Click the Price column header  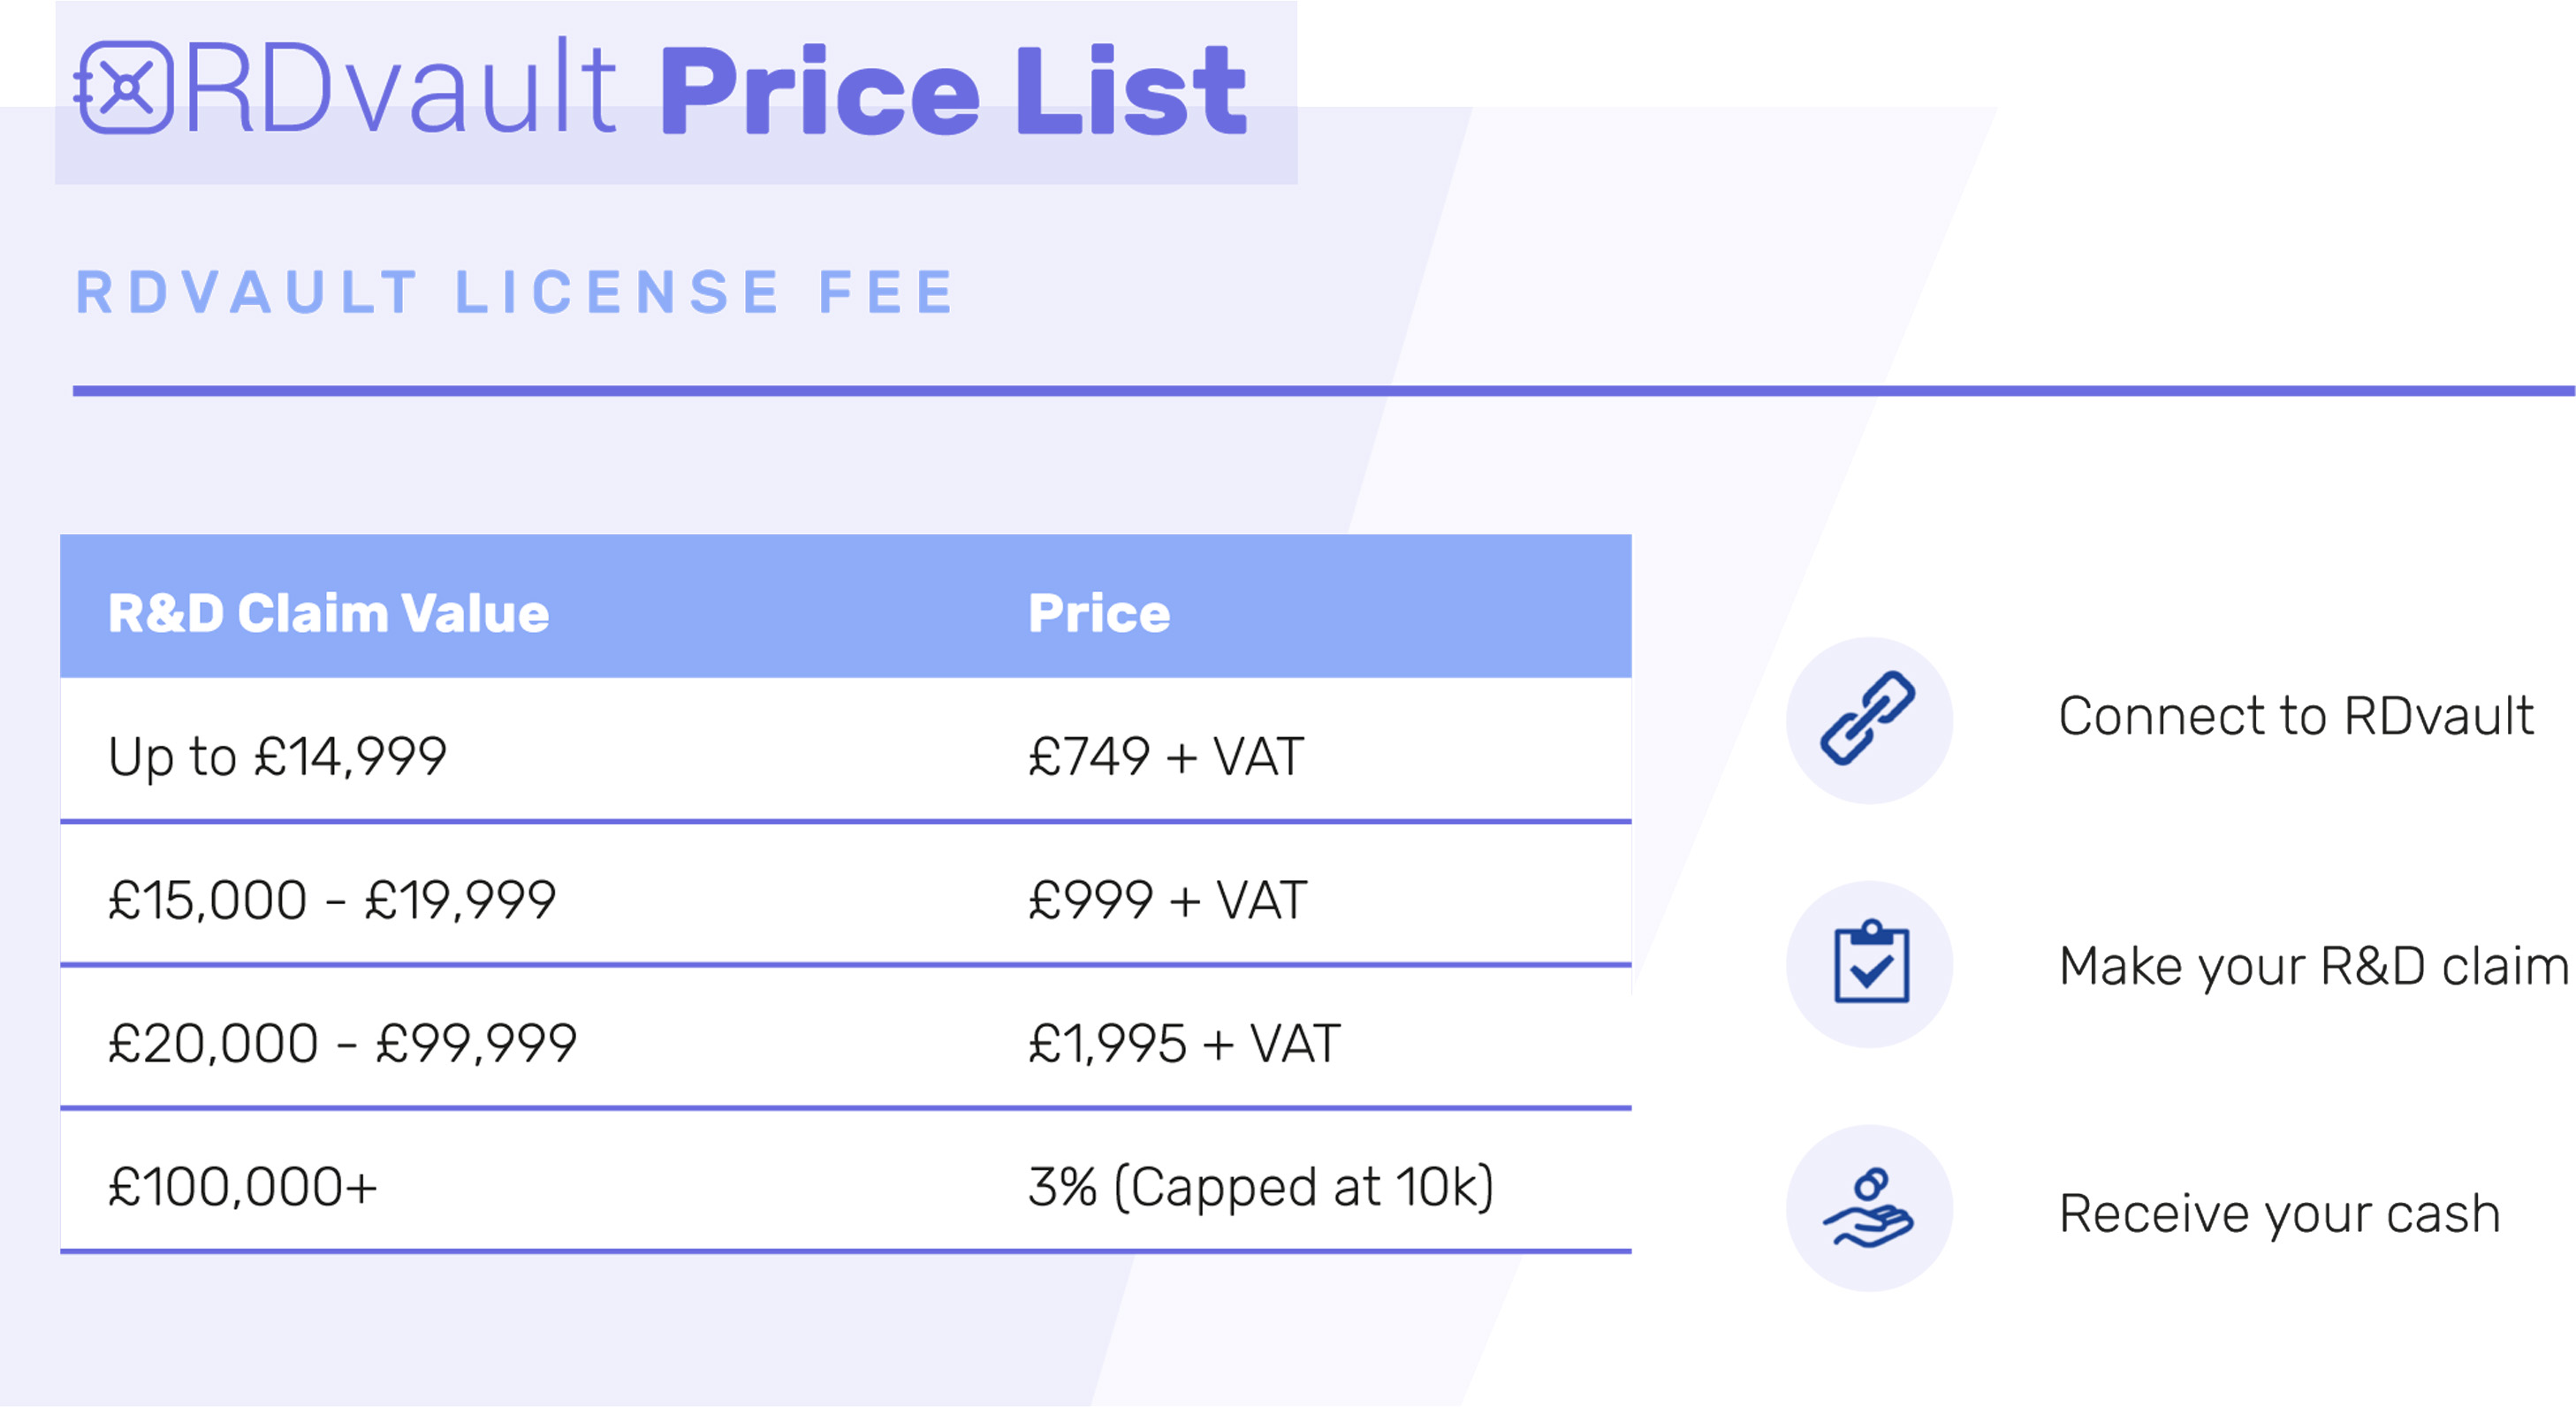point(1099,613)
